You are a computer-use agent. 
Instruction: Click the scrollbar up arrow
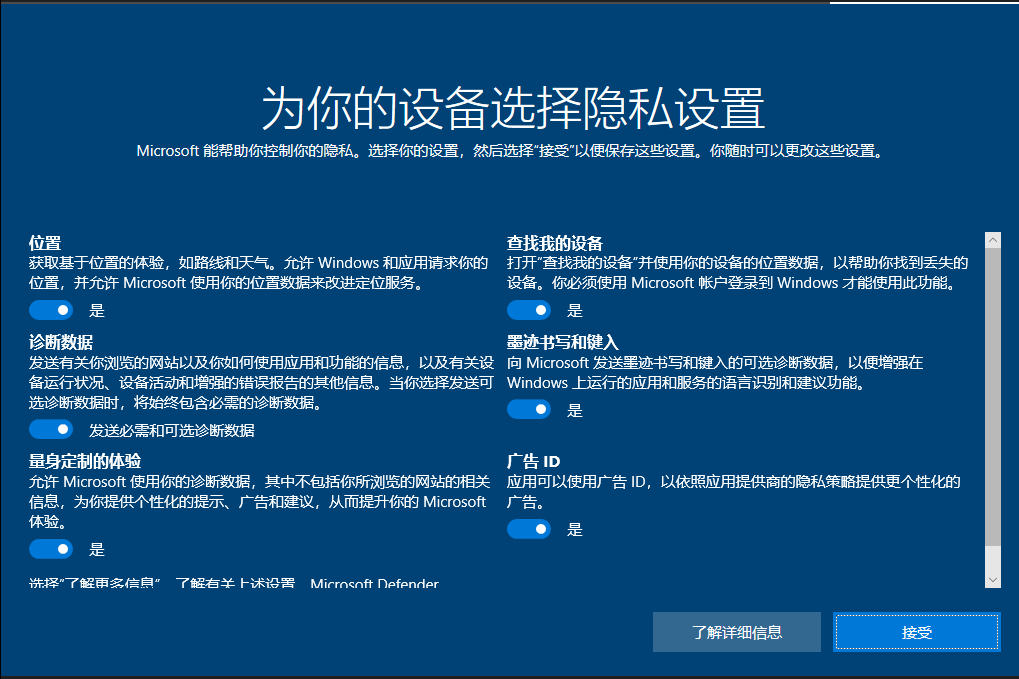(x=992, y=240)
